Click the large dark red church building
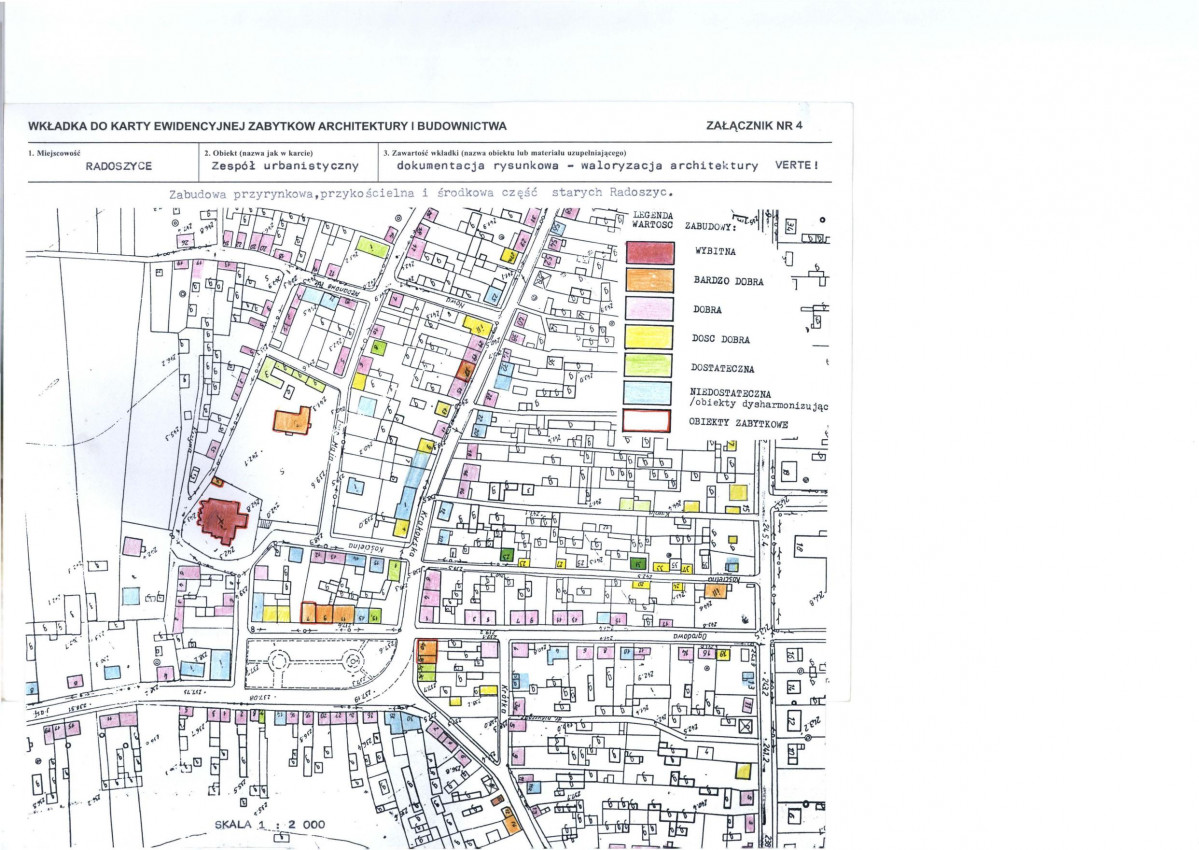This screenshot has width=1199, height=850. click(x=223, y=520)
